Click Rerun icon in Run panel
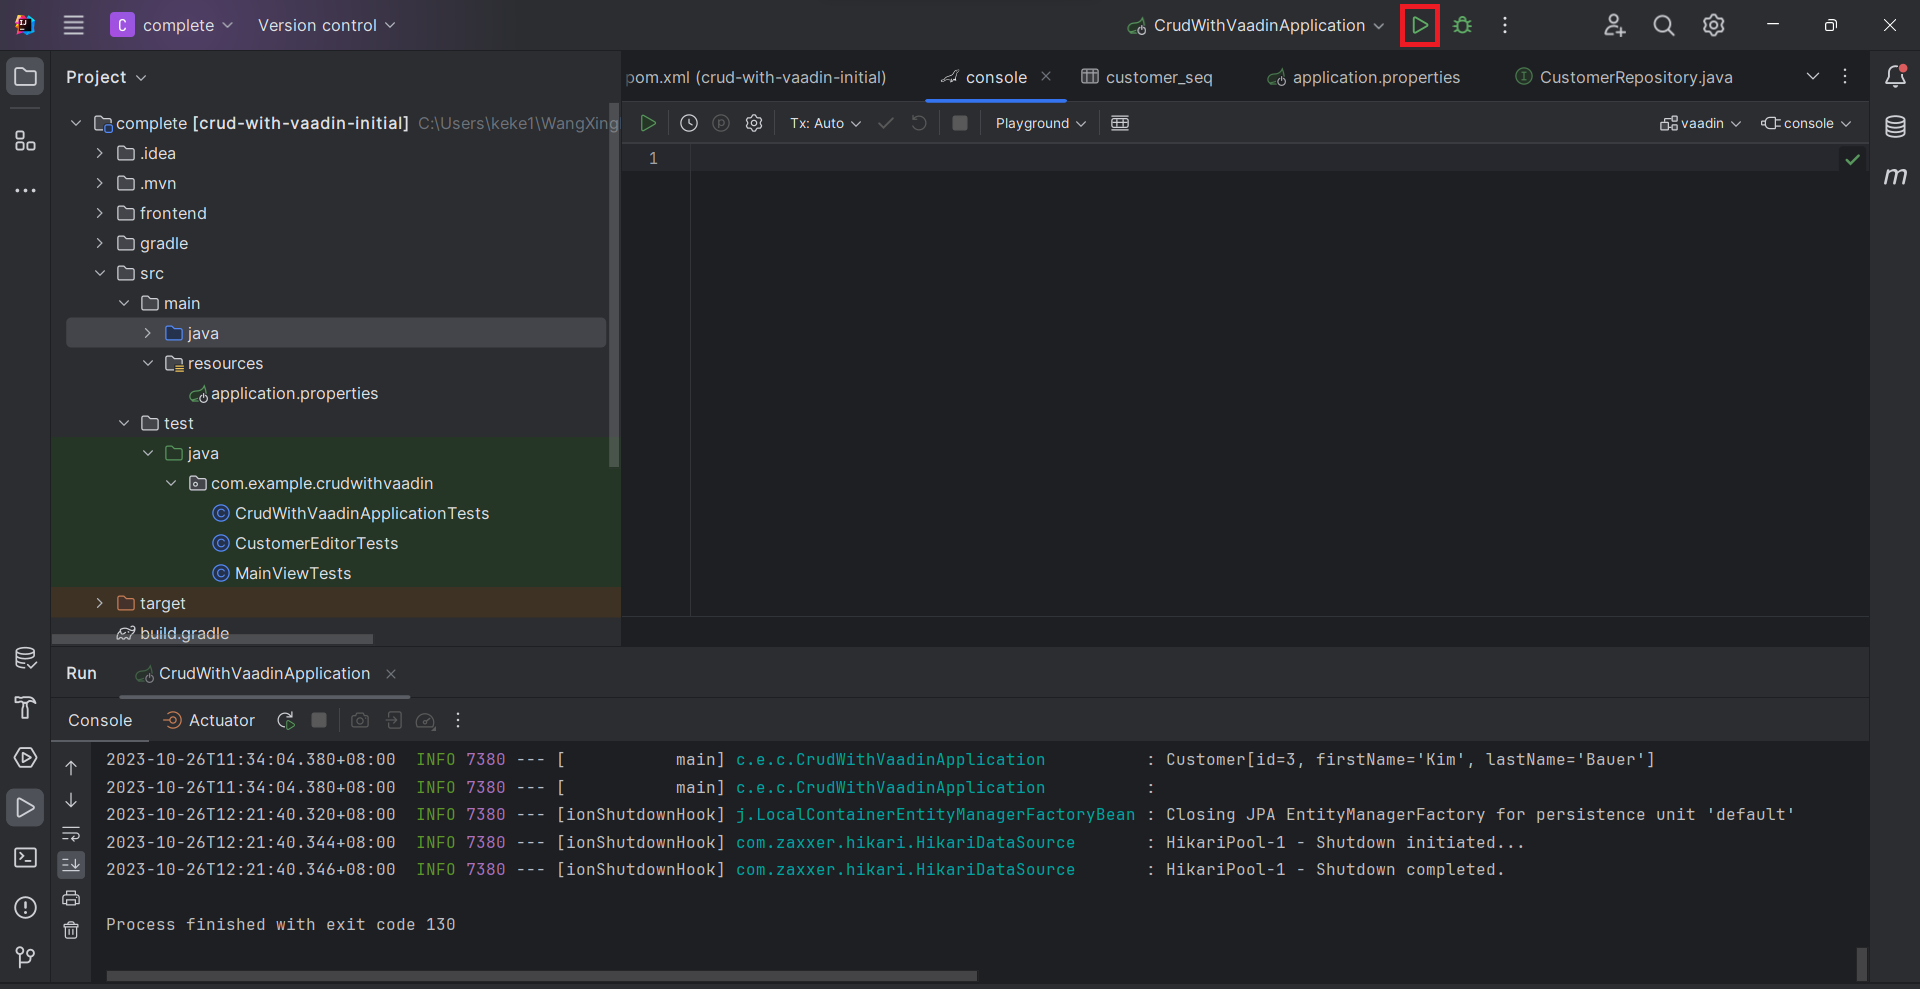Screen dimensions: 1920x989 click(x=286, y=720)
